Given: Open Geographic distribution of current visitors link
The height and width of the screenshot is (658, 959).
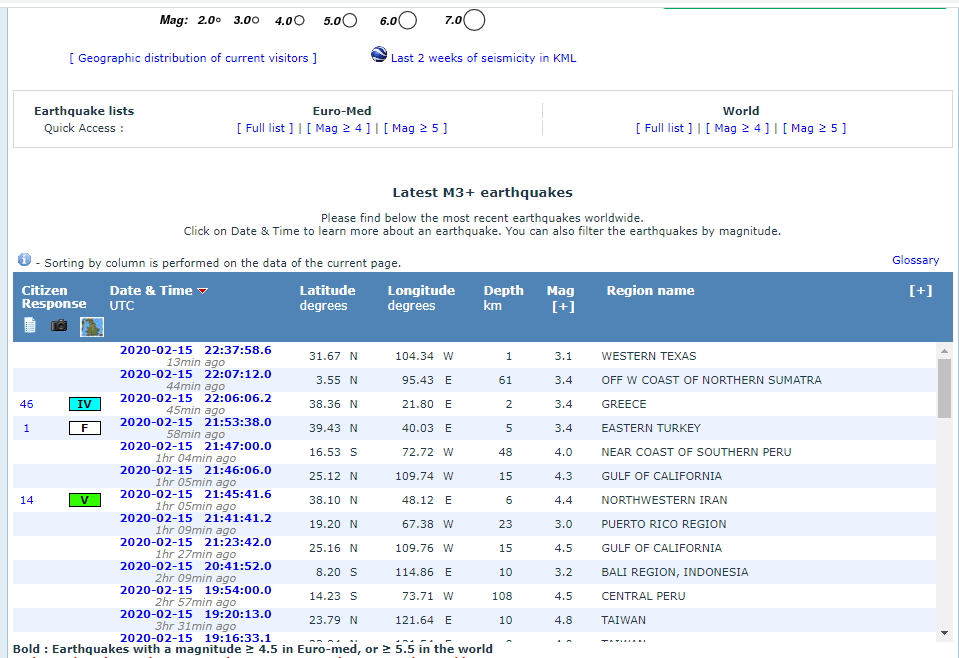Looking at the screenshot, I should pyautogui.click(x=193, y=58).
